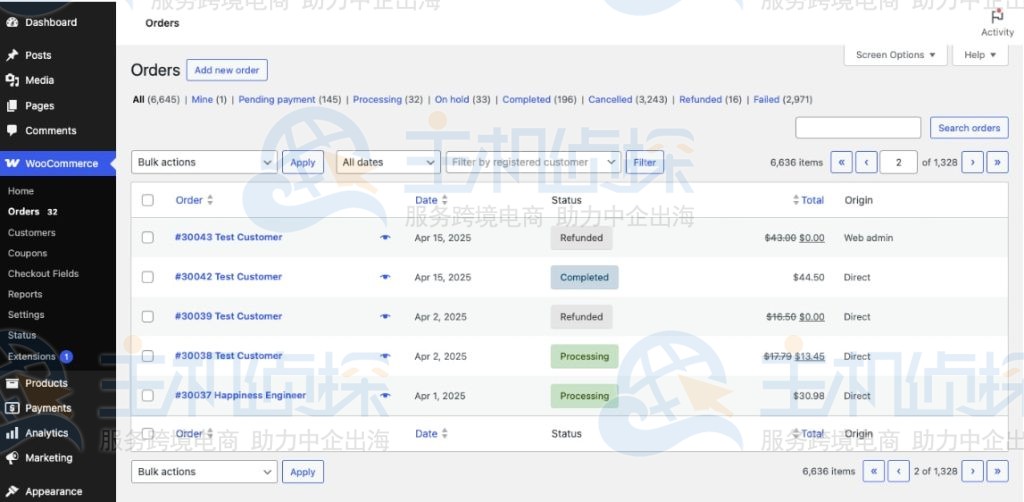The image size is (1024, 502).
Task: Go to next page arrow at top
Action: 972,162
